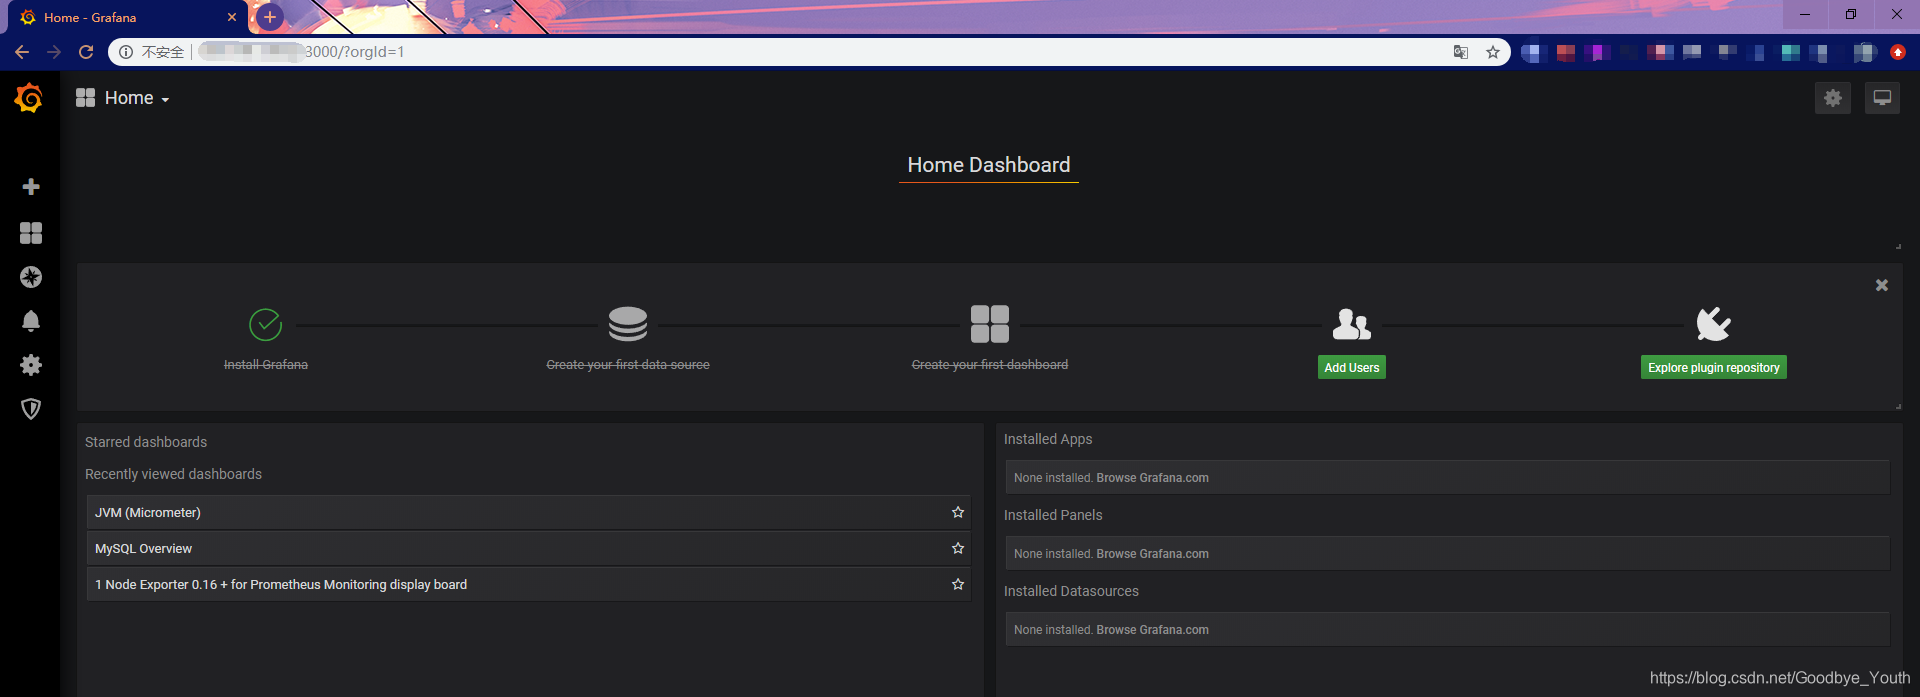This screenshot has height=697, width=1920.
Task: Click Create your first dashboard text
Action: tap(990, 365)
